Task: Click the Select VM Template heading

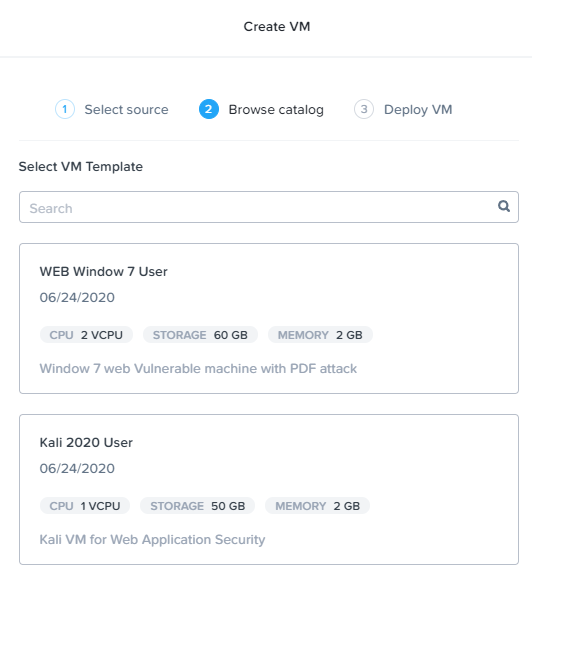Action: click(81, 167)
